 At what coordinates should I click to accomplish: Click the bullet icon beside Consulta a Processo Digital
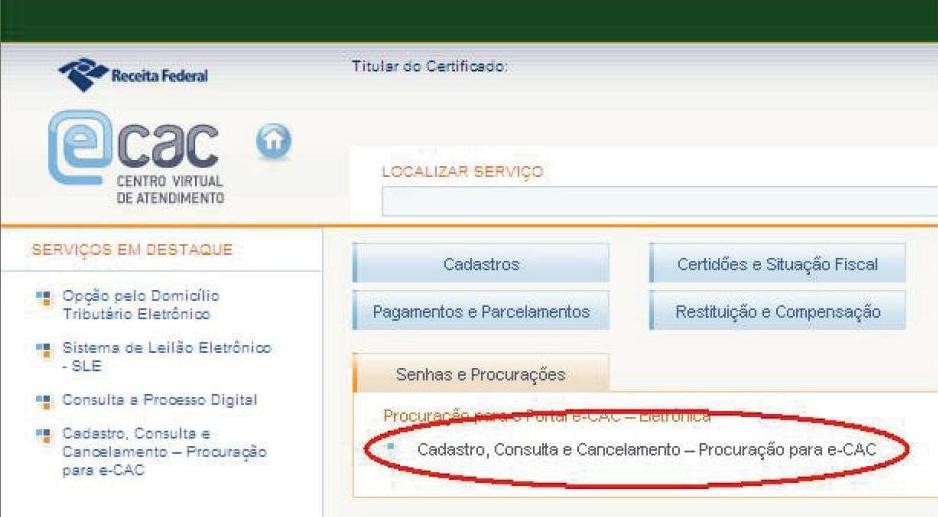tap(43, 402)
